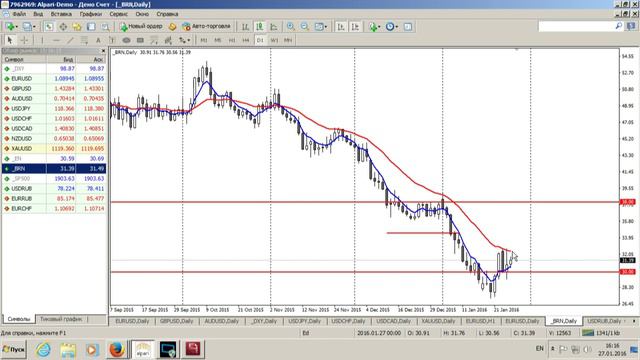Close the Market Watch panel
This screenshot has width=640, height=360.
[x=103, y=51]
